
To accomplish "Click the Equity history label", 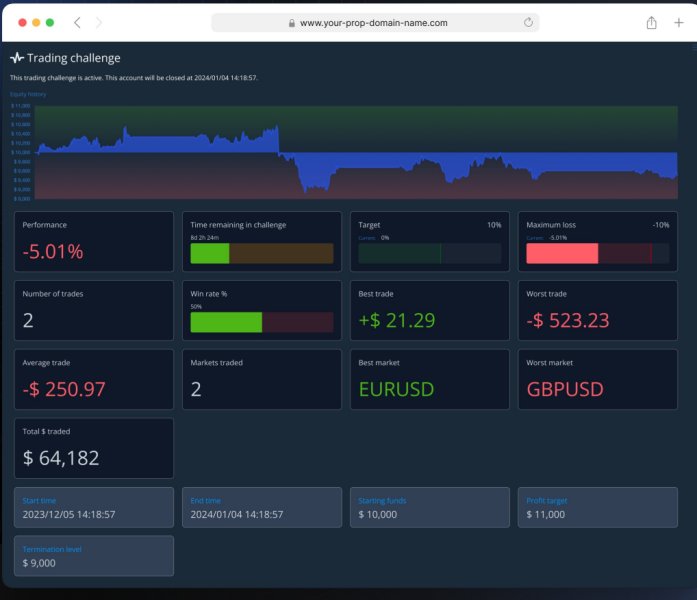I will click(28, 94).
